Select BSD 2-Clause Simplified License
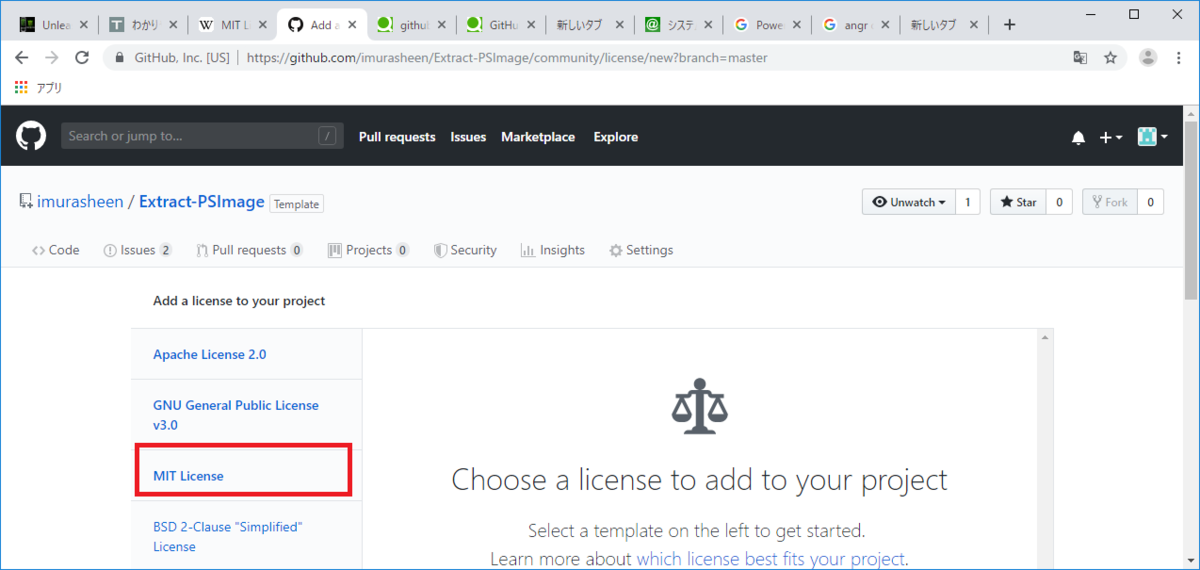Image resolution: width=1200 pixels, height=570 pixels. pos(247,536)
